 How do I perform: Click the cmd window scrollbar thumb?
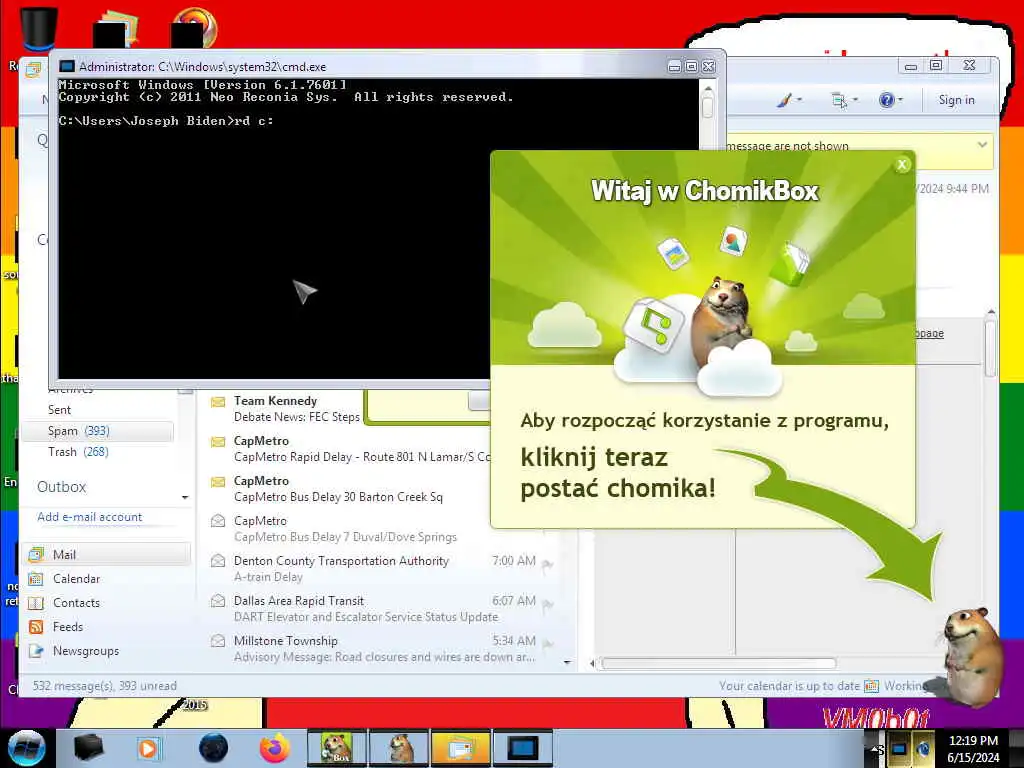(x=708, y=107)
